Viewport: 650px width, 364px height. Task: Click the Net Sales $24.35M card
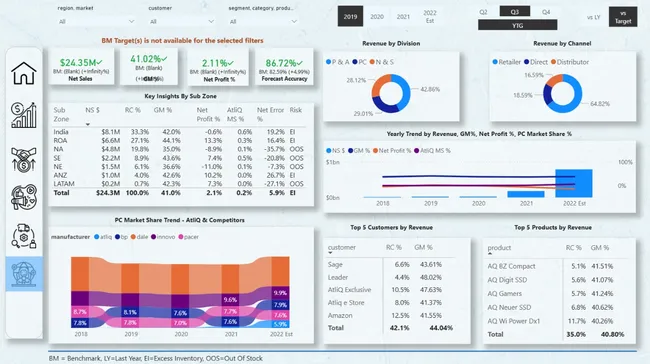pos(81,67)
